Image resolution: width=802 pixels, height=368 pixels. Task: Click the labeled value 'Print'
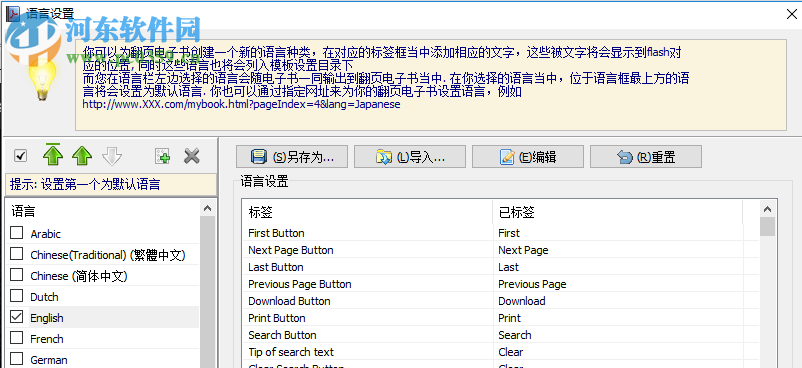pyautogui.click(x=509, y=318)
